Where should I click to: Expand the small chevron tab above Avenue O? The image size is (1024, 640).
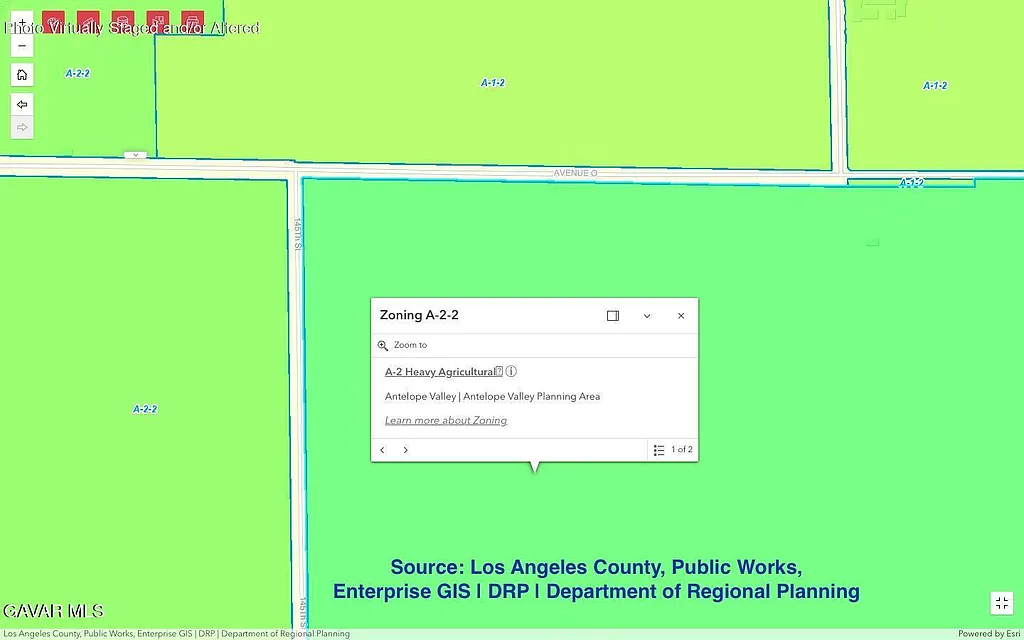pyautogui.click(x=135, y=155)
